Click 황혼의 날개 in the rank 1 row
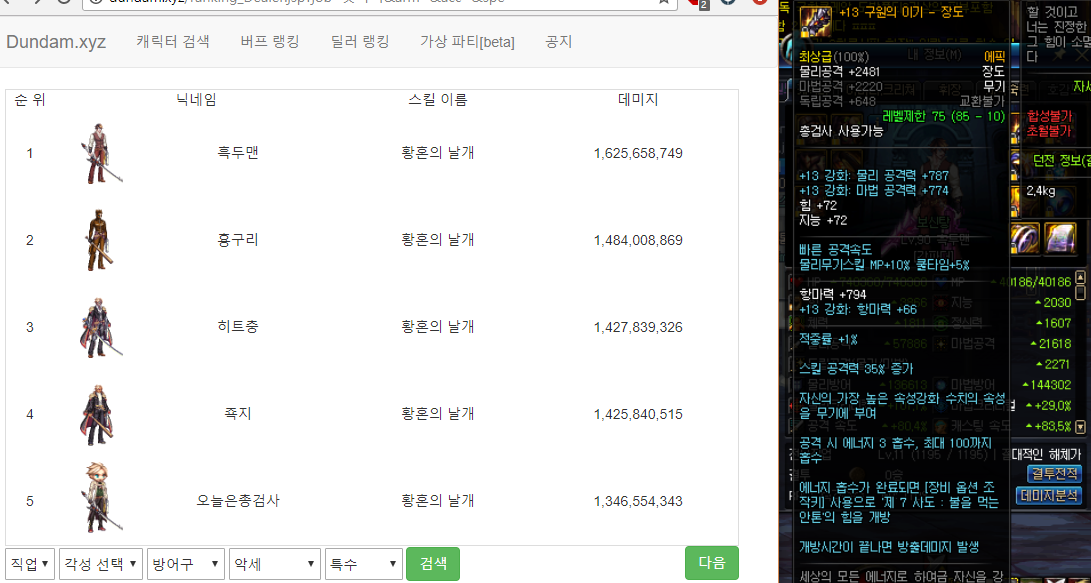This screenshot has height=583, width=1091. pos(438,153)
